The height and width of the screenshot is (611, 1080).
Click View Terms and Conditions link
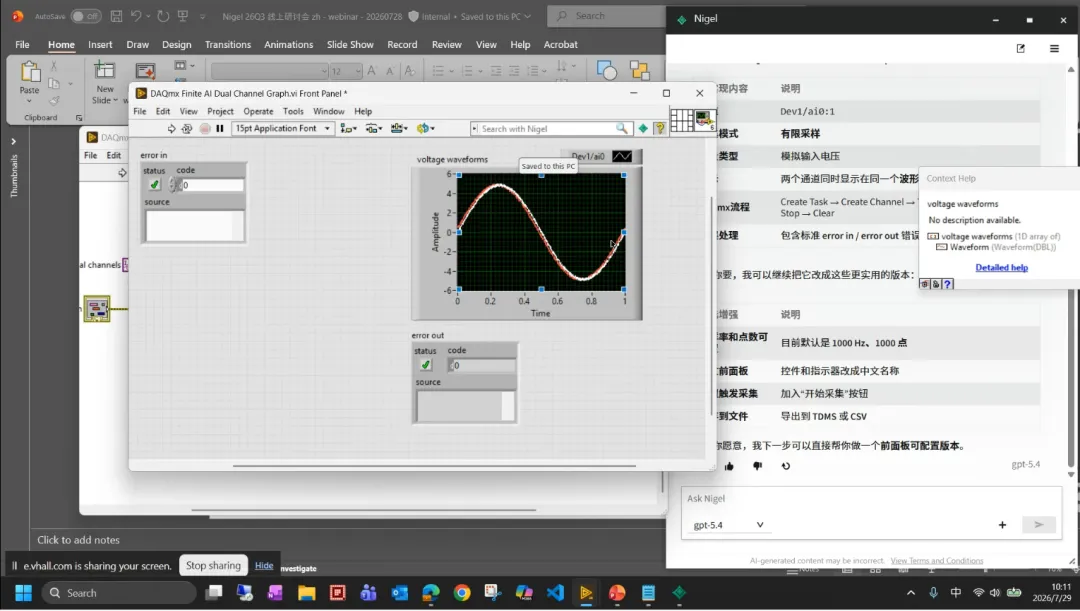coord(937,561)
